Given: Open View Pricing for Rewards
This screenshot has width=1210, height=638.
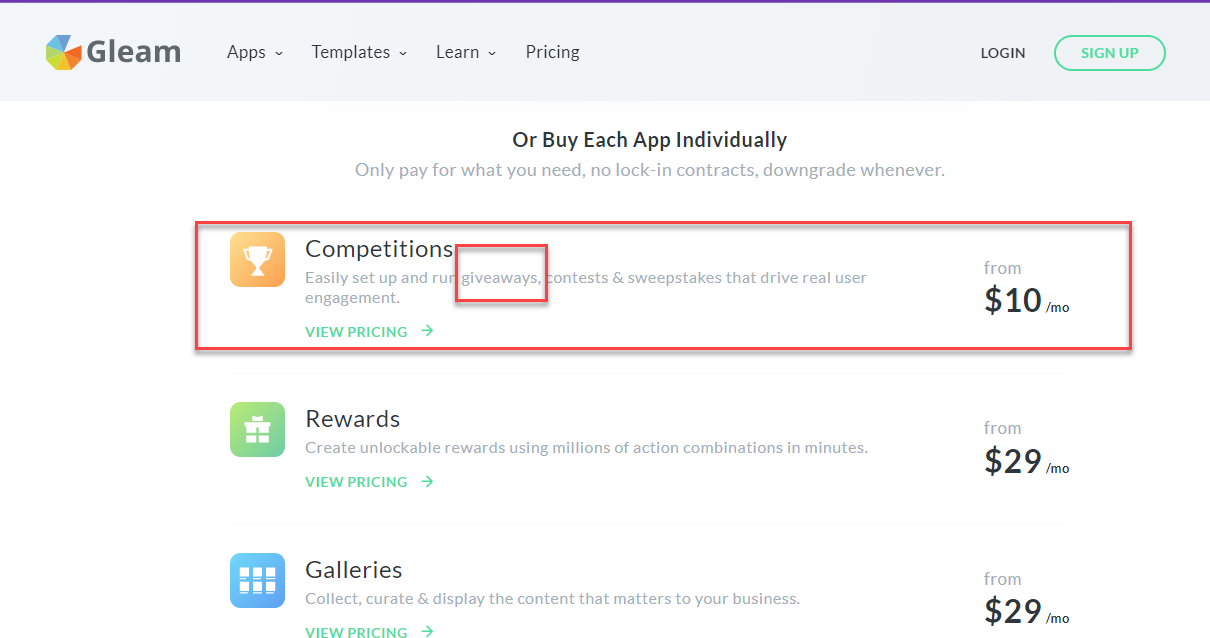Looking at the screenshot, I should (356, 482).
